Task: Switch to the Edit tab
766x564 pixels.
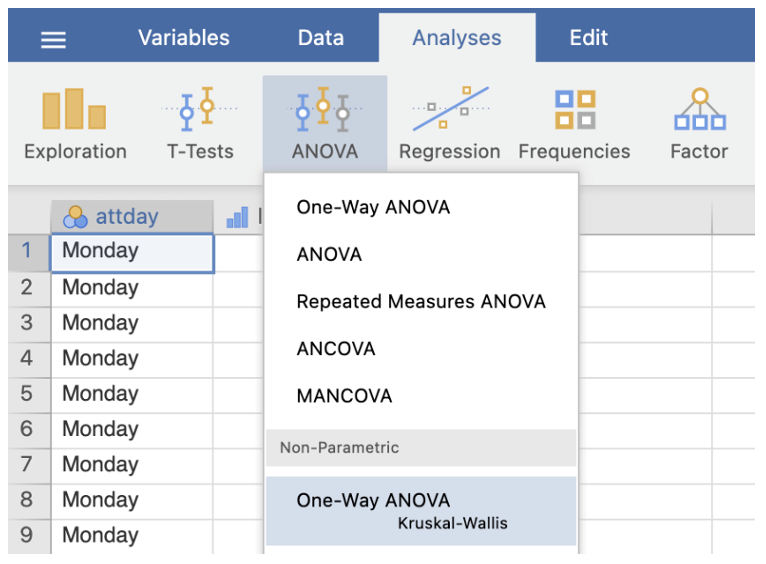Action: (588, 38)
